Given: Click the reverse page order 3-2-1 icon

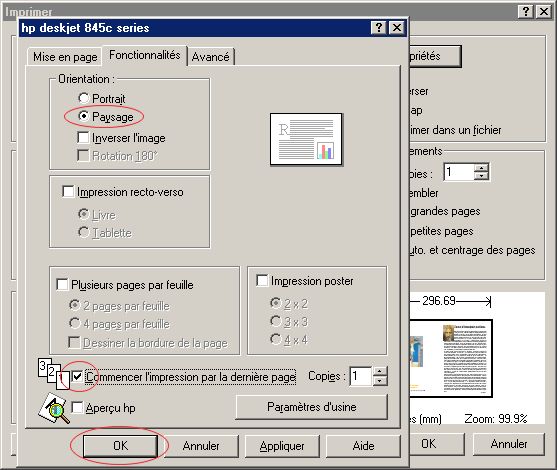Looking at the screenshot, I should click(53, 374).
